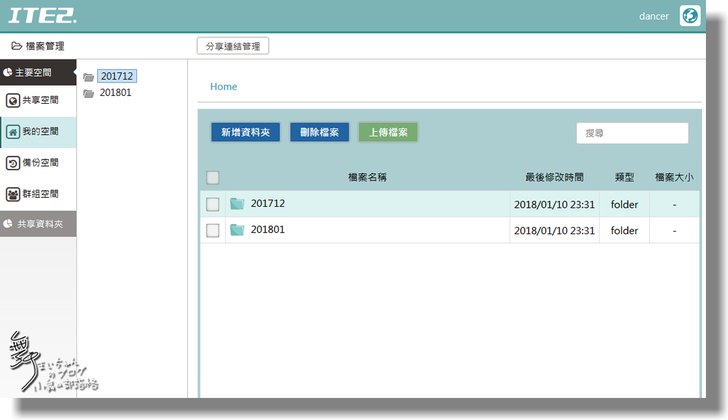Check the box for folder 201801

(x=213, y=230)
